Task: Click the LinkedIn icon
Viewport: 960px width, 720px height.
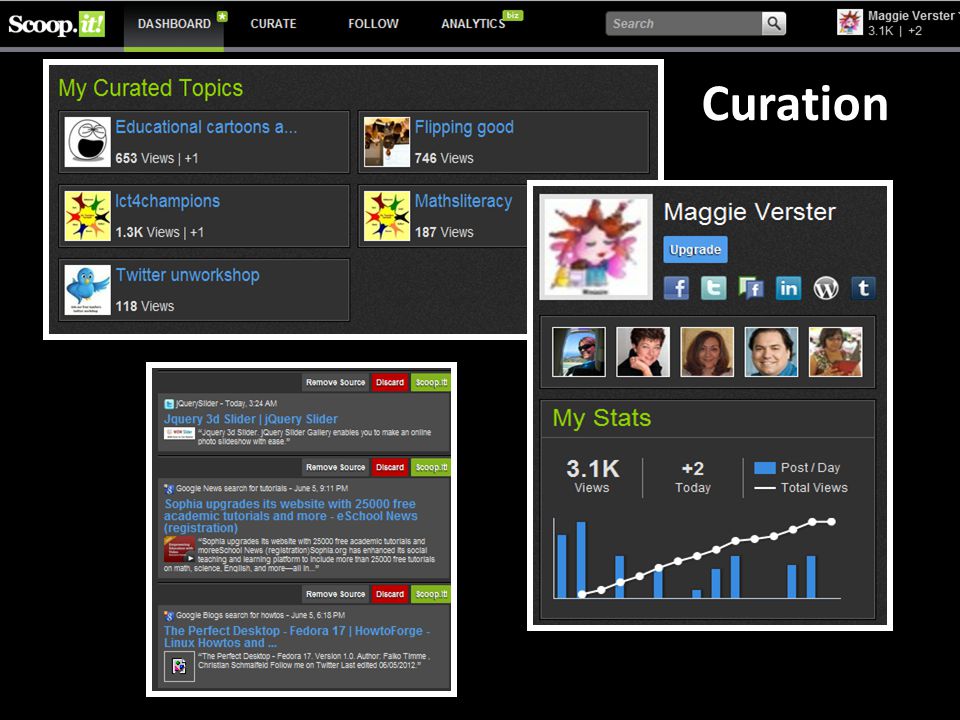Action: click(x=789, y=288)
